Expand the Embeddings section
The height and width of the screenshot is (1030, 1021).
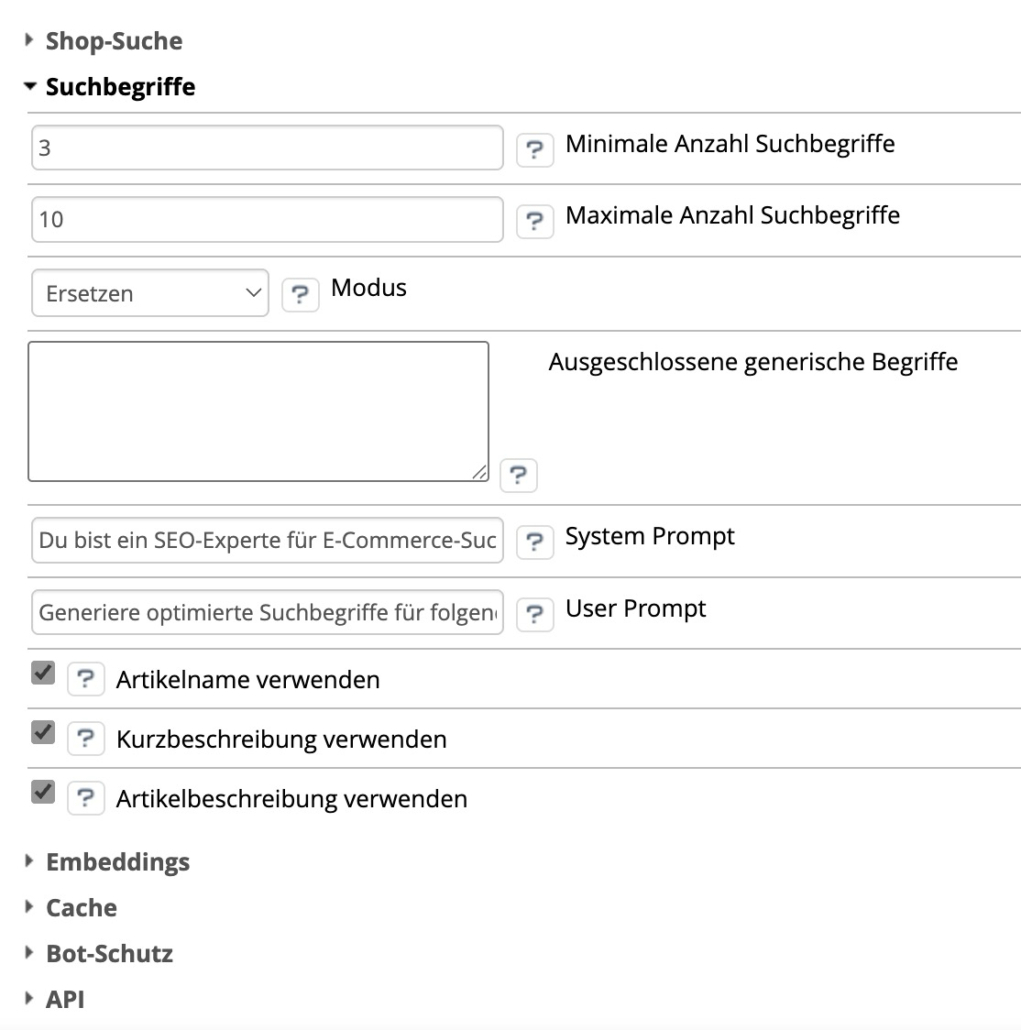117,861
